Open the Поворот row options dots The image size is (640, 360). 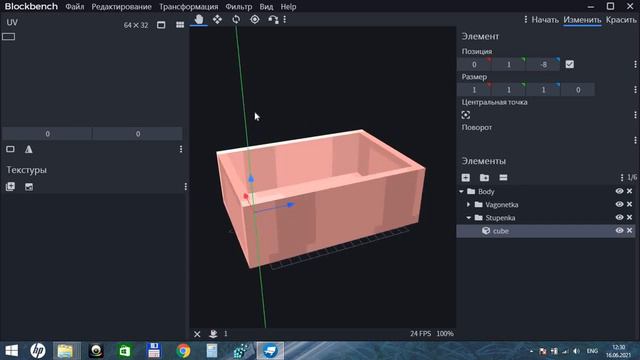[x=635, y=140]
